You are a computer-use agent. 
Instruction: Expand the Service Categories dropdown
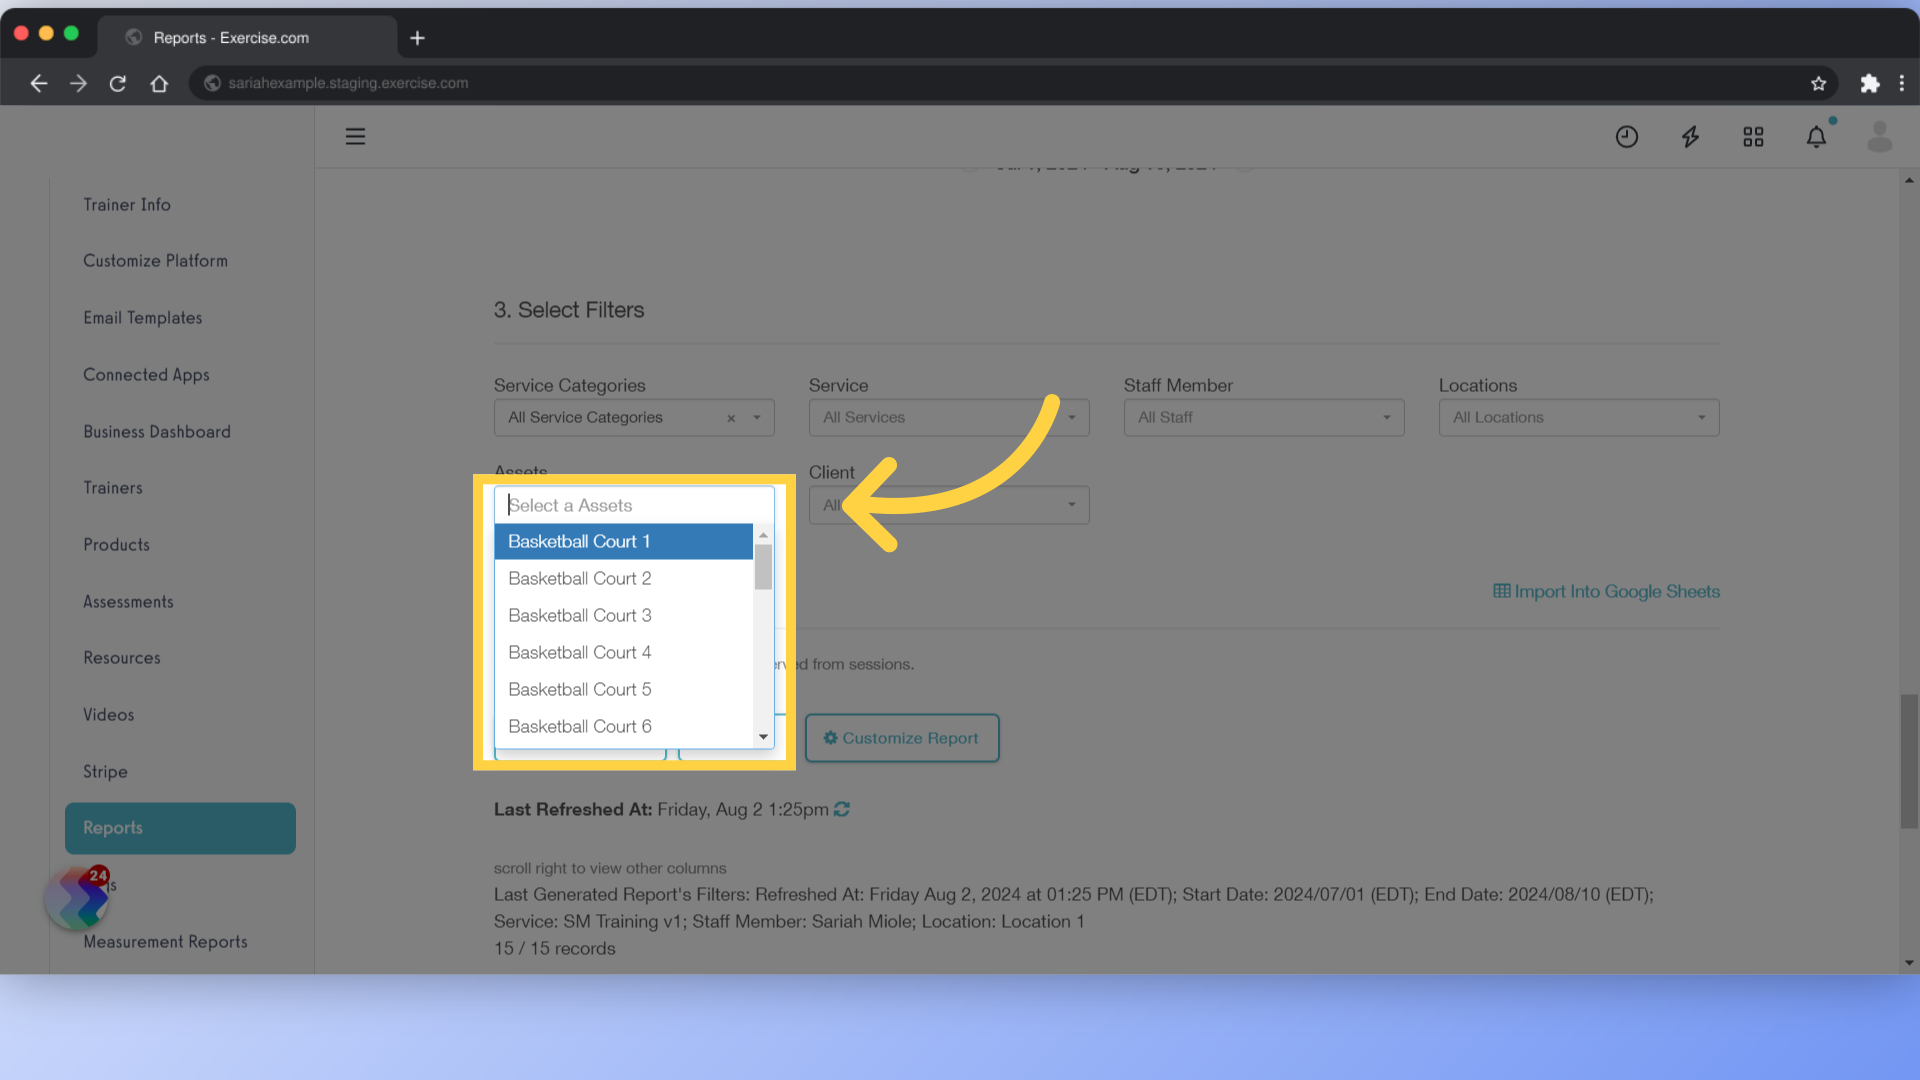click(x=757, y=418)
